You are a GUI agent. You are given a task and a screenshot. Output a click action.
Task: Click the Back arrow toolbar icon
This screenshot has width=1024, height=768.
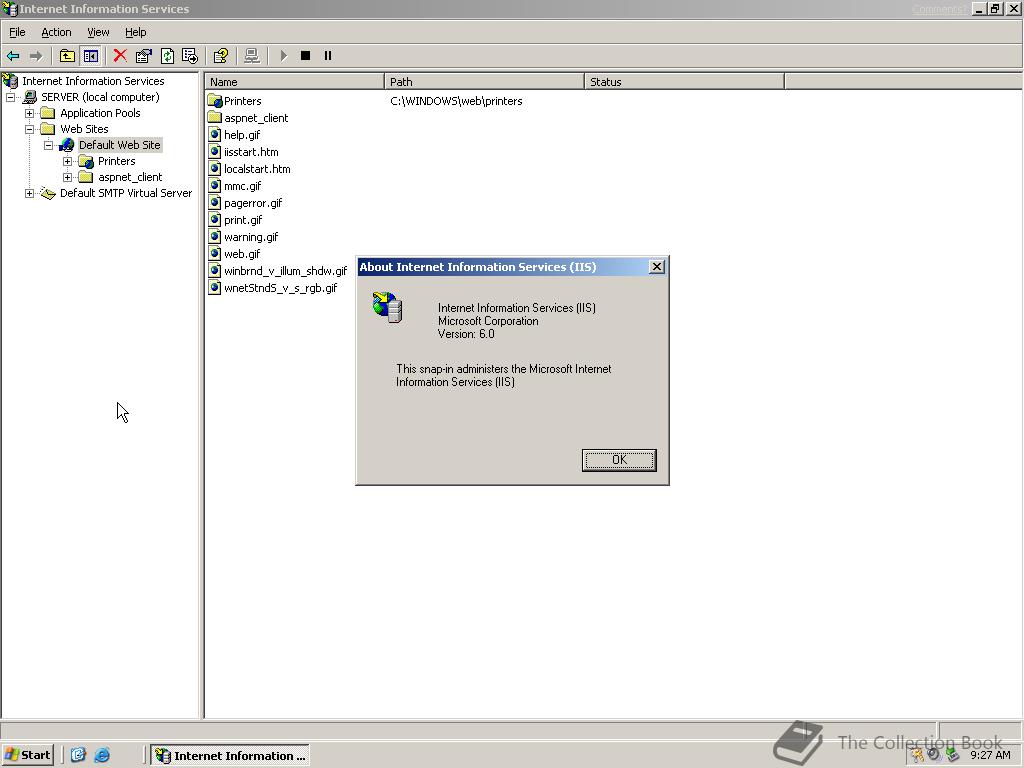pyautogui.click(x=12, y=56)
